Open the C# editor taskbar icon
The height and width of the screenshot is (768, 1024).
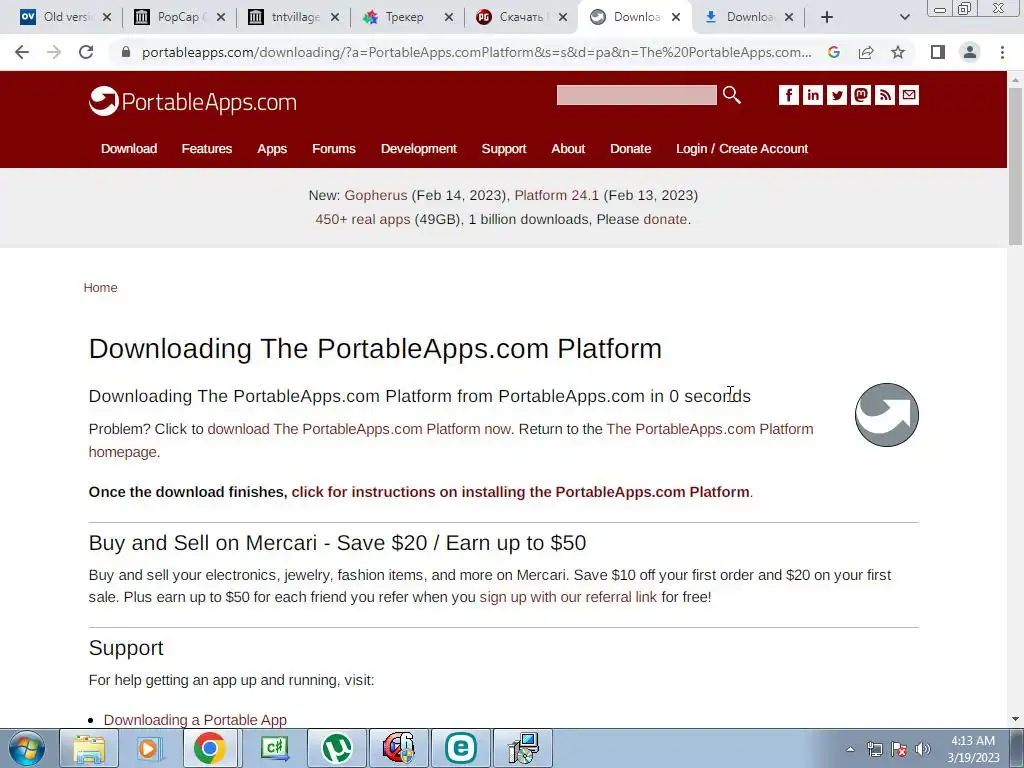[x=274, y=748]
